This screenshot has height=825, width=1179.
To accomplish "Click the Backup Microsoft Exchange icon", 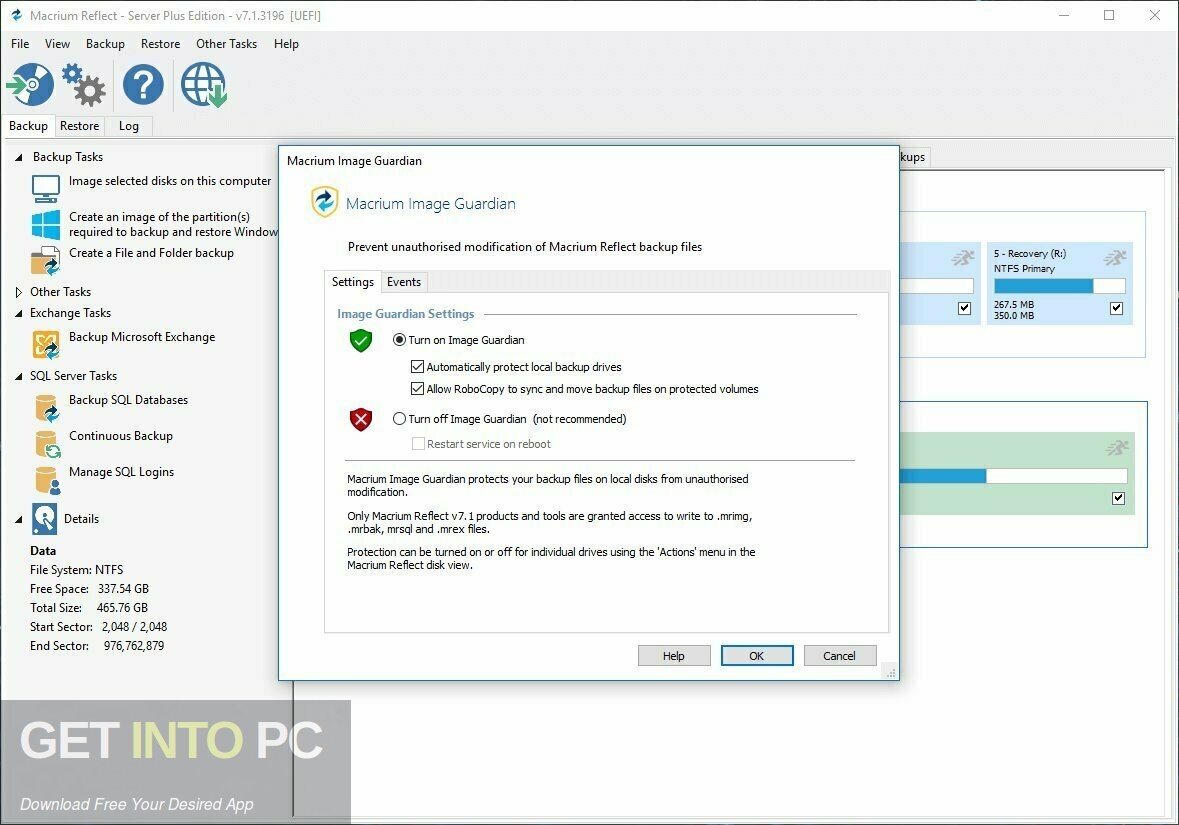I will point(46,344).
